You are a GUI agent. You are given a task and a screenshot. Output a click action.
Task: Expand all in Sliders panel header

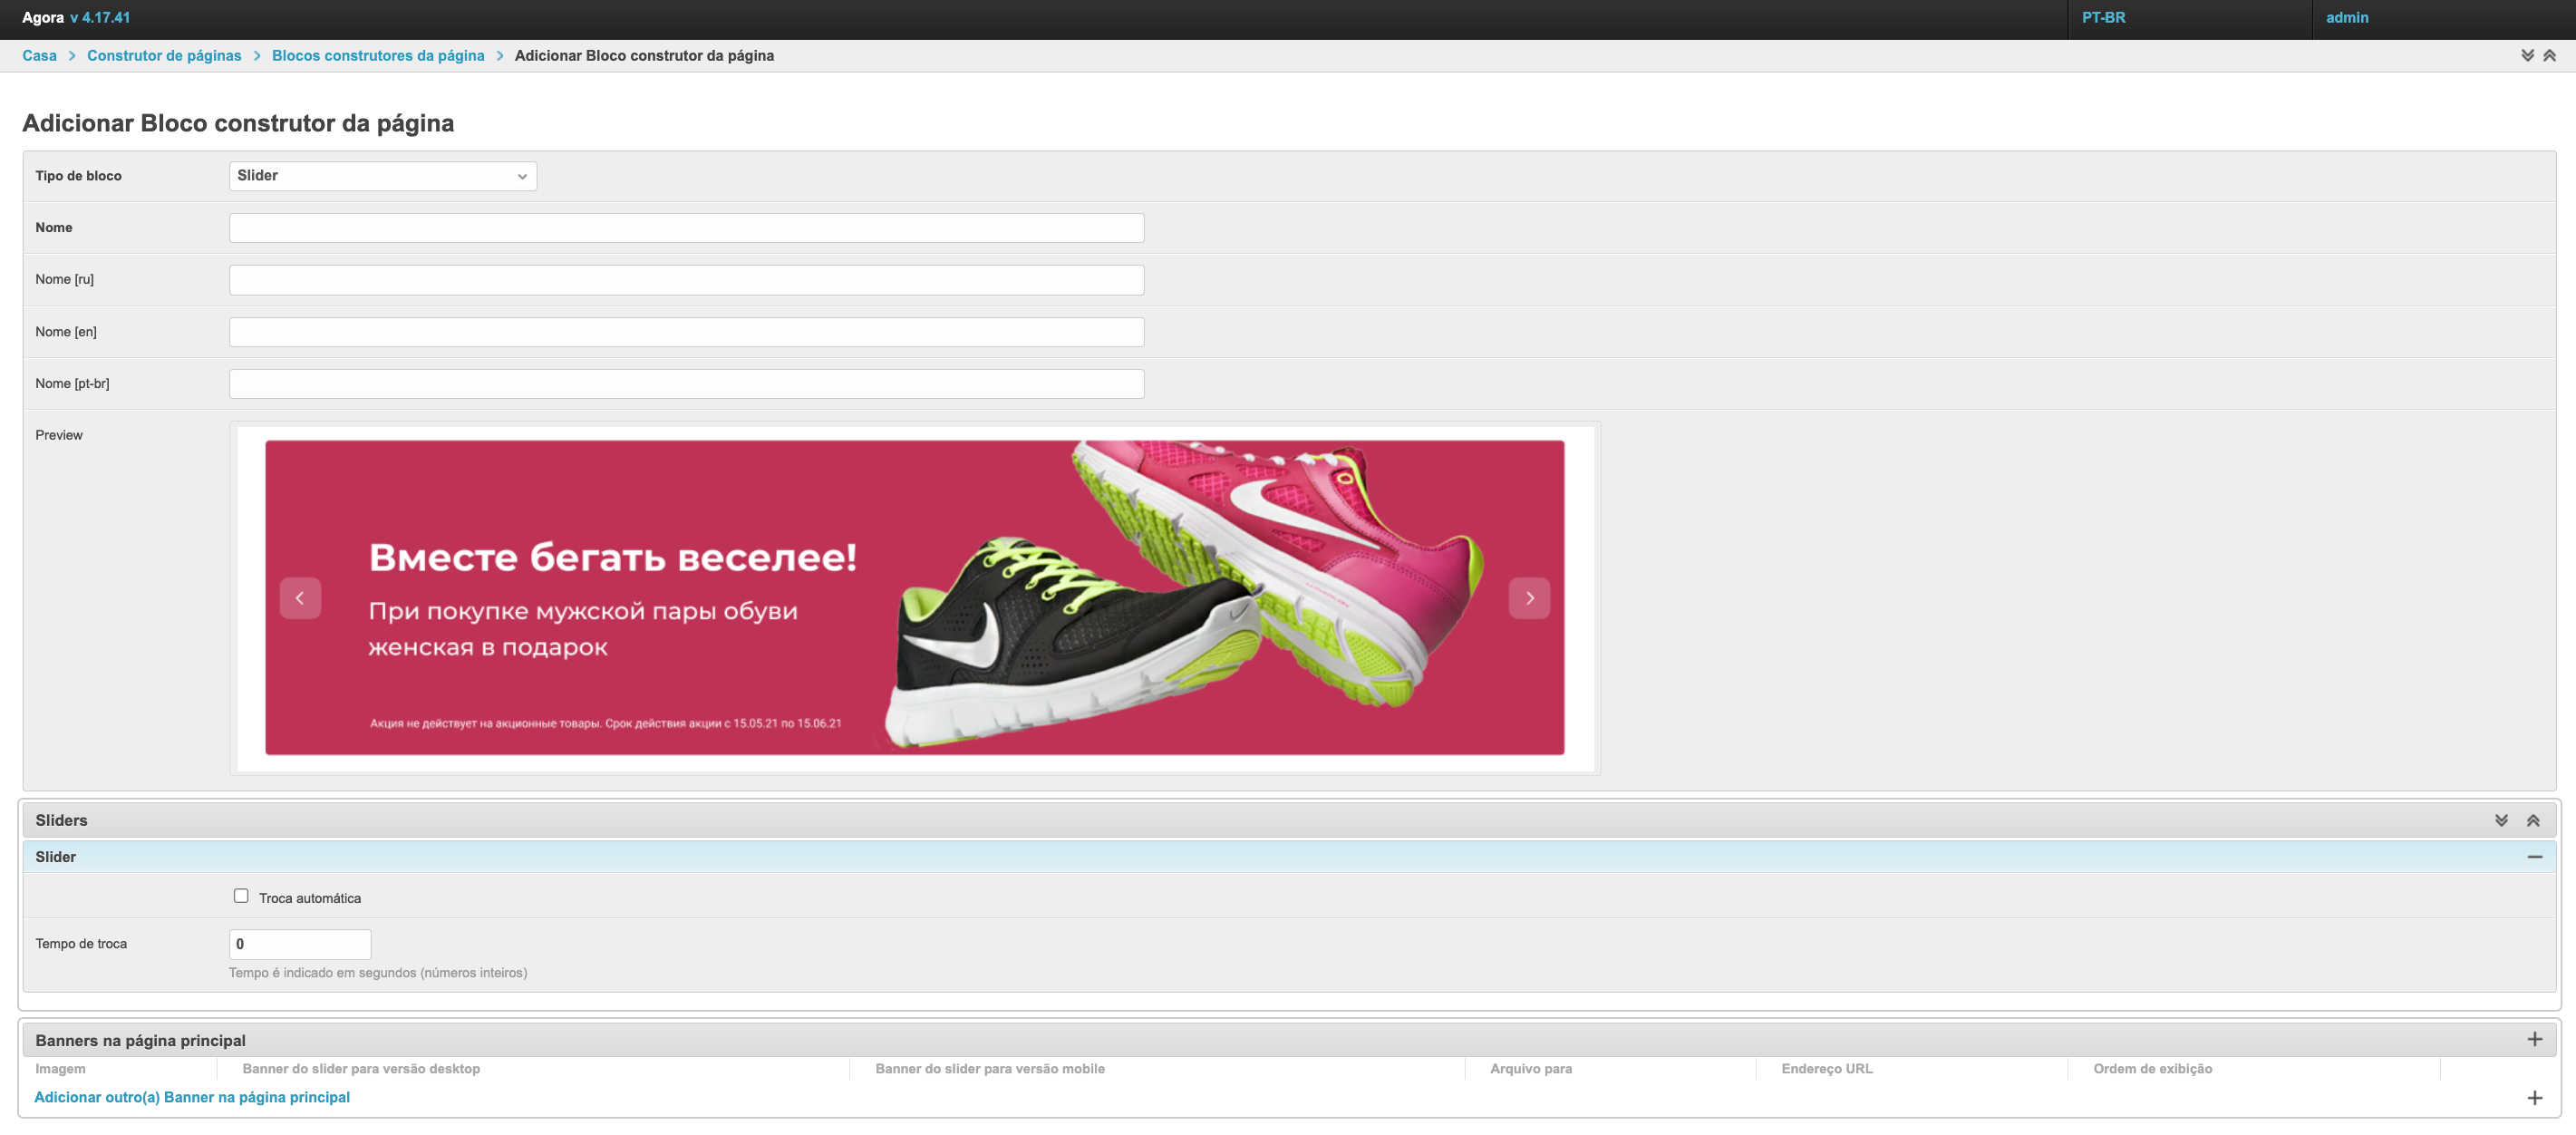[2501, 820]
